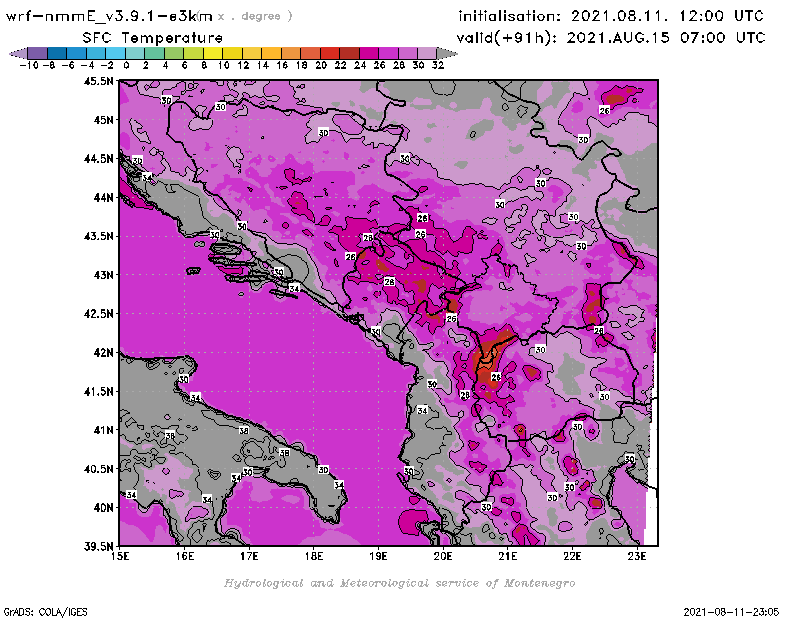Select the purple -10 to -8 color swatch
This screenshot has width=800, height=618.
click(36, 52)
